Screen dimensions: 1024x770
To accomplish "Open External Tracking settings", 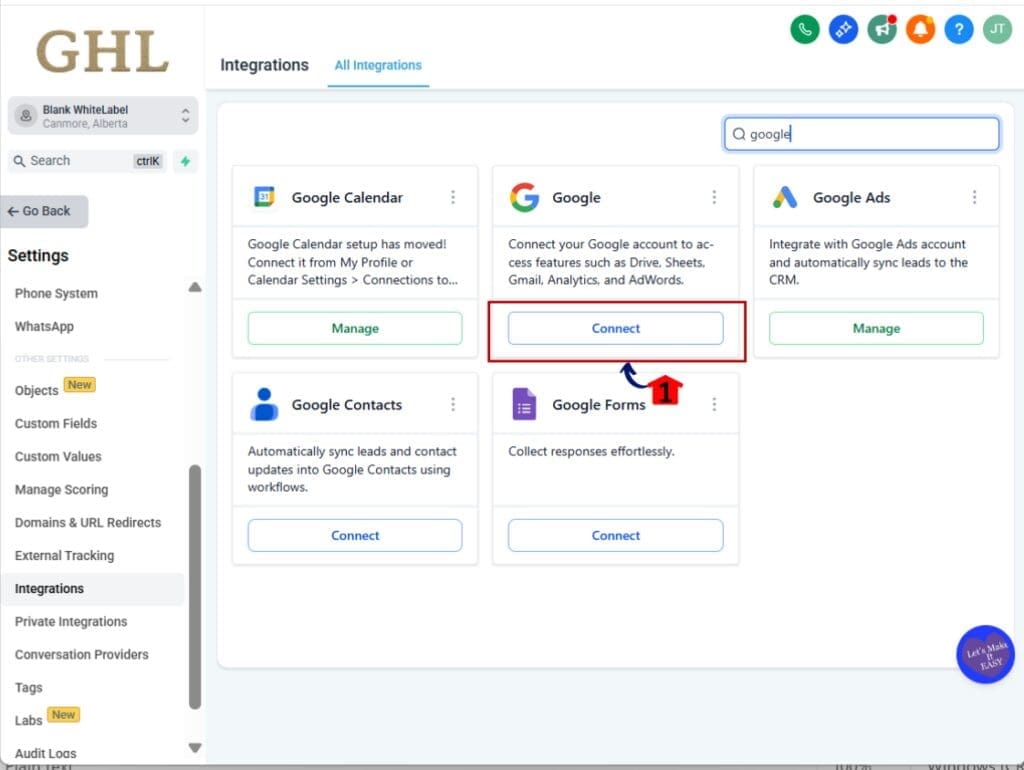I will (64, 555).
